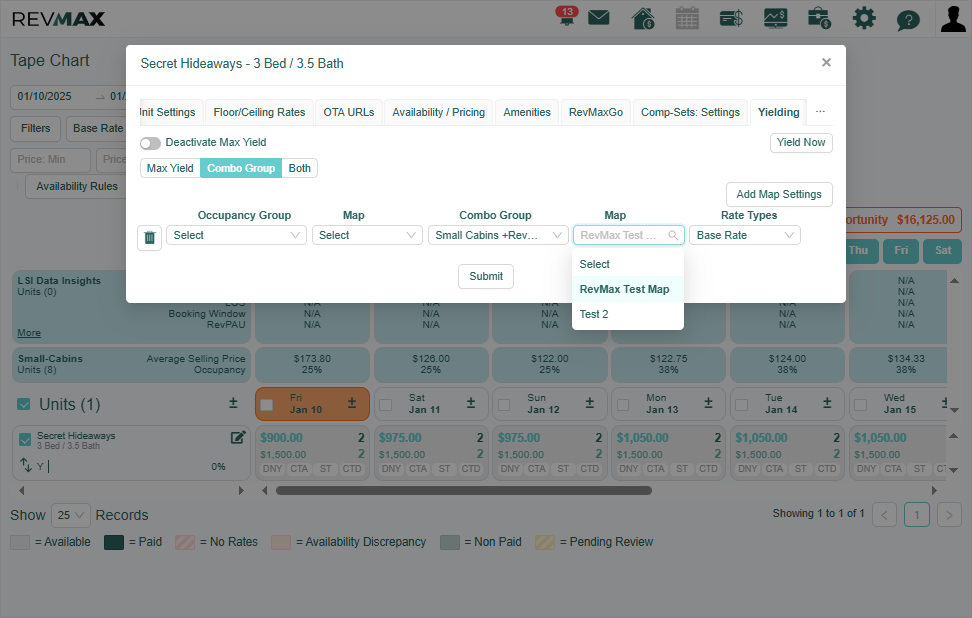Go to previous page arrow

point(885,515)
